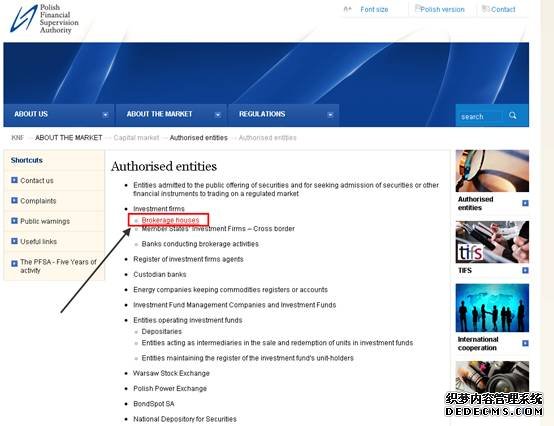This screenshot has width=554, height=426.
Task: Click the arrow icon beside Useful links
Action: click(x=14, y=241)
